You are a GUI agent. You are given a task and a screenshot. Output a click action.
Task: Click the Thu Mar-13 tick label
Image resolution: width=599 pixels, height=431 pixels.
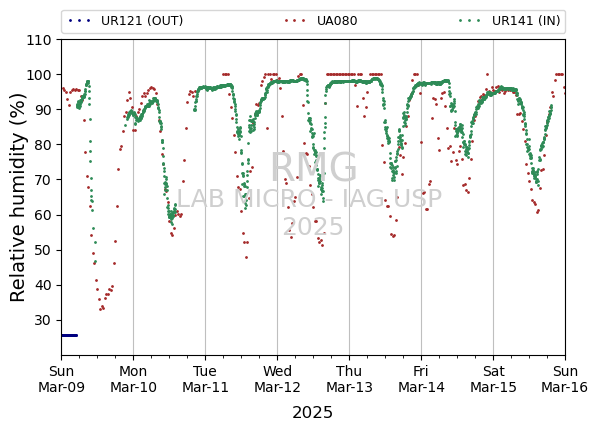coord(349,379)
